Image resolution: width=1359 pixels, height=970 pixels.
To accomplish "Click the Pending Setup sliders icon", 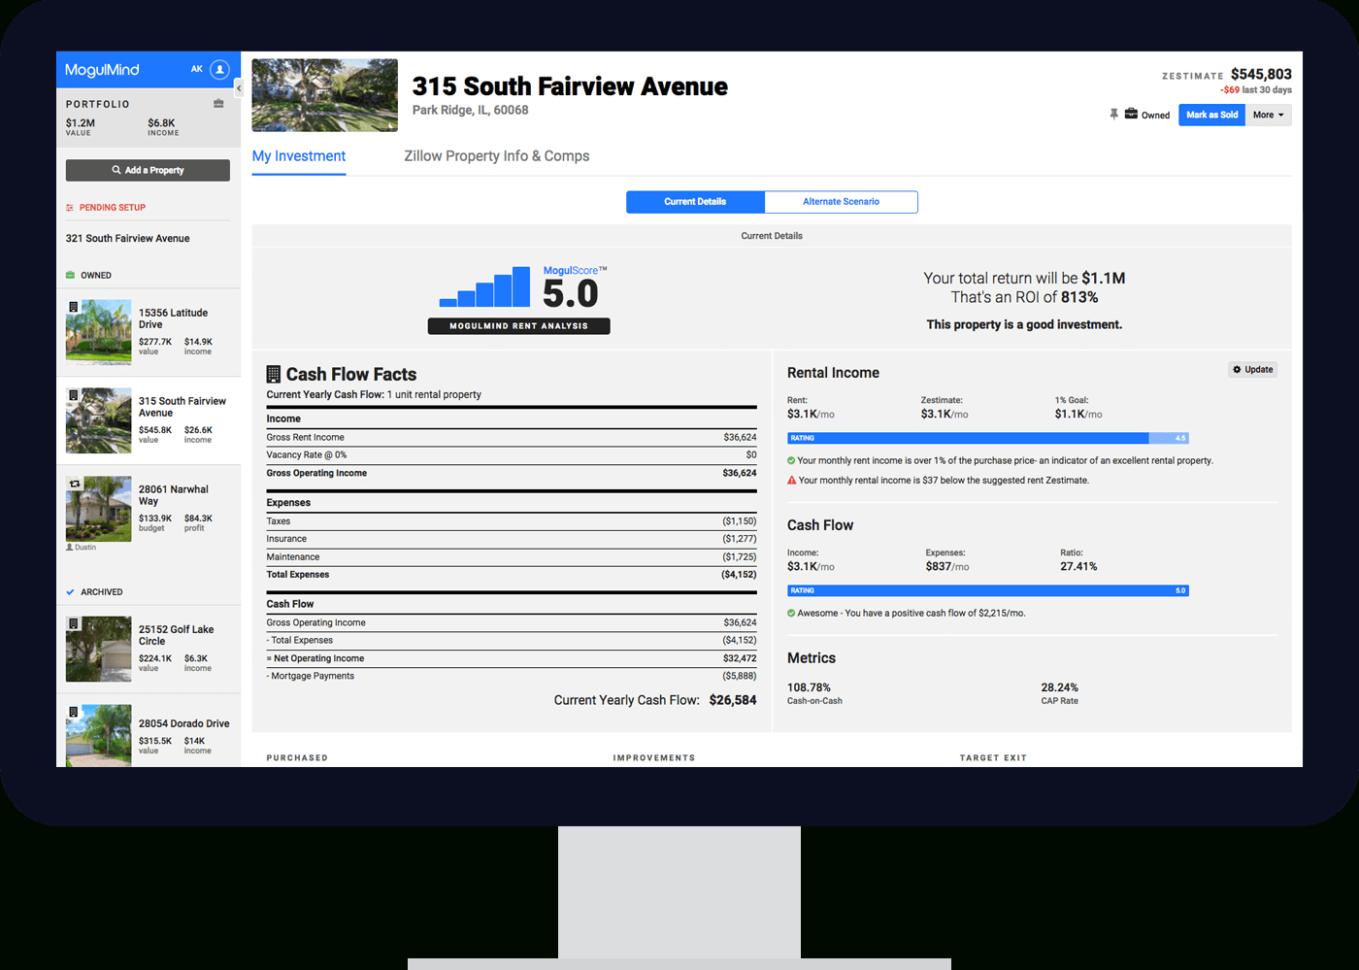I will pyautogui.click(x=69, y=207).
